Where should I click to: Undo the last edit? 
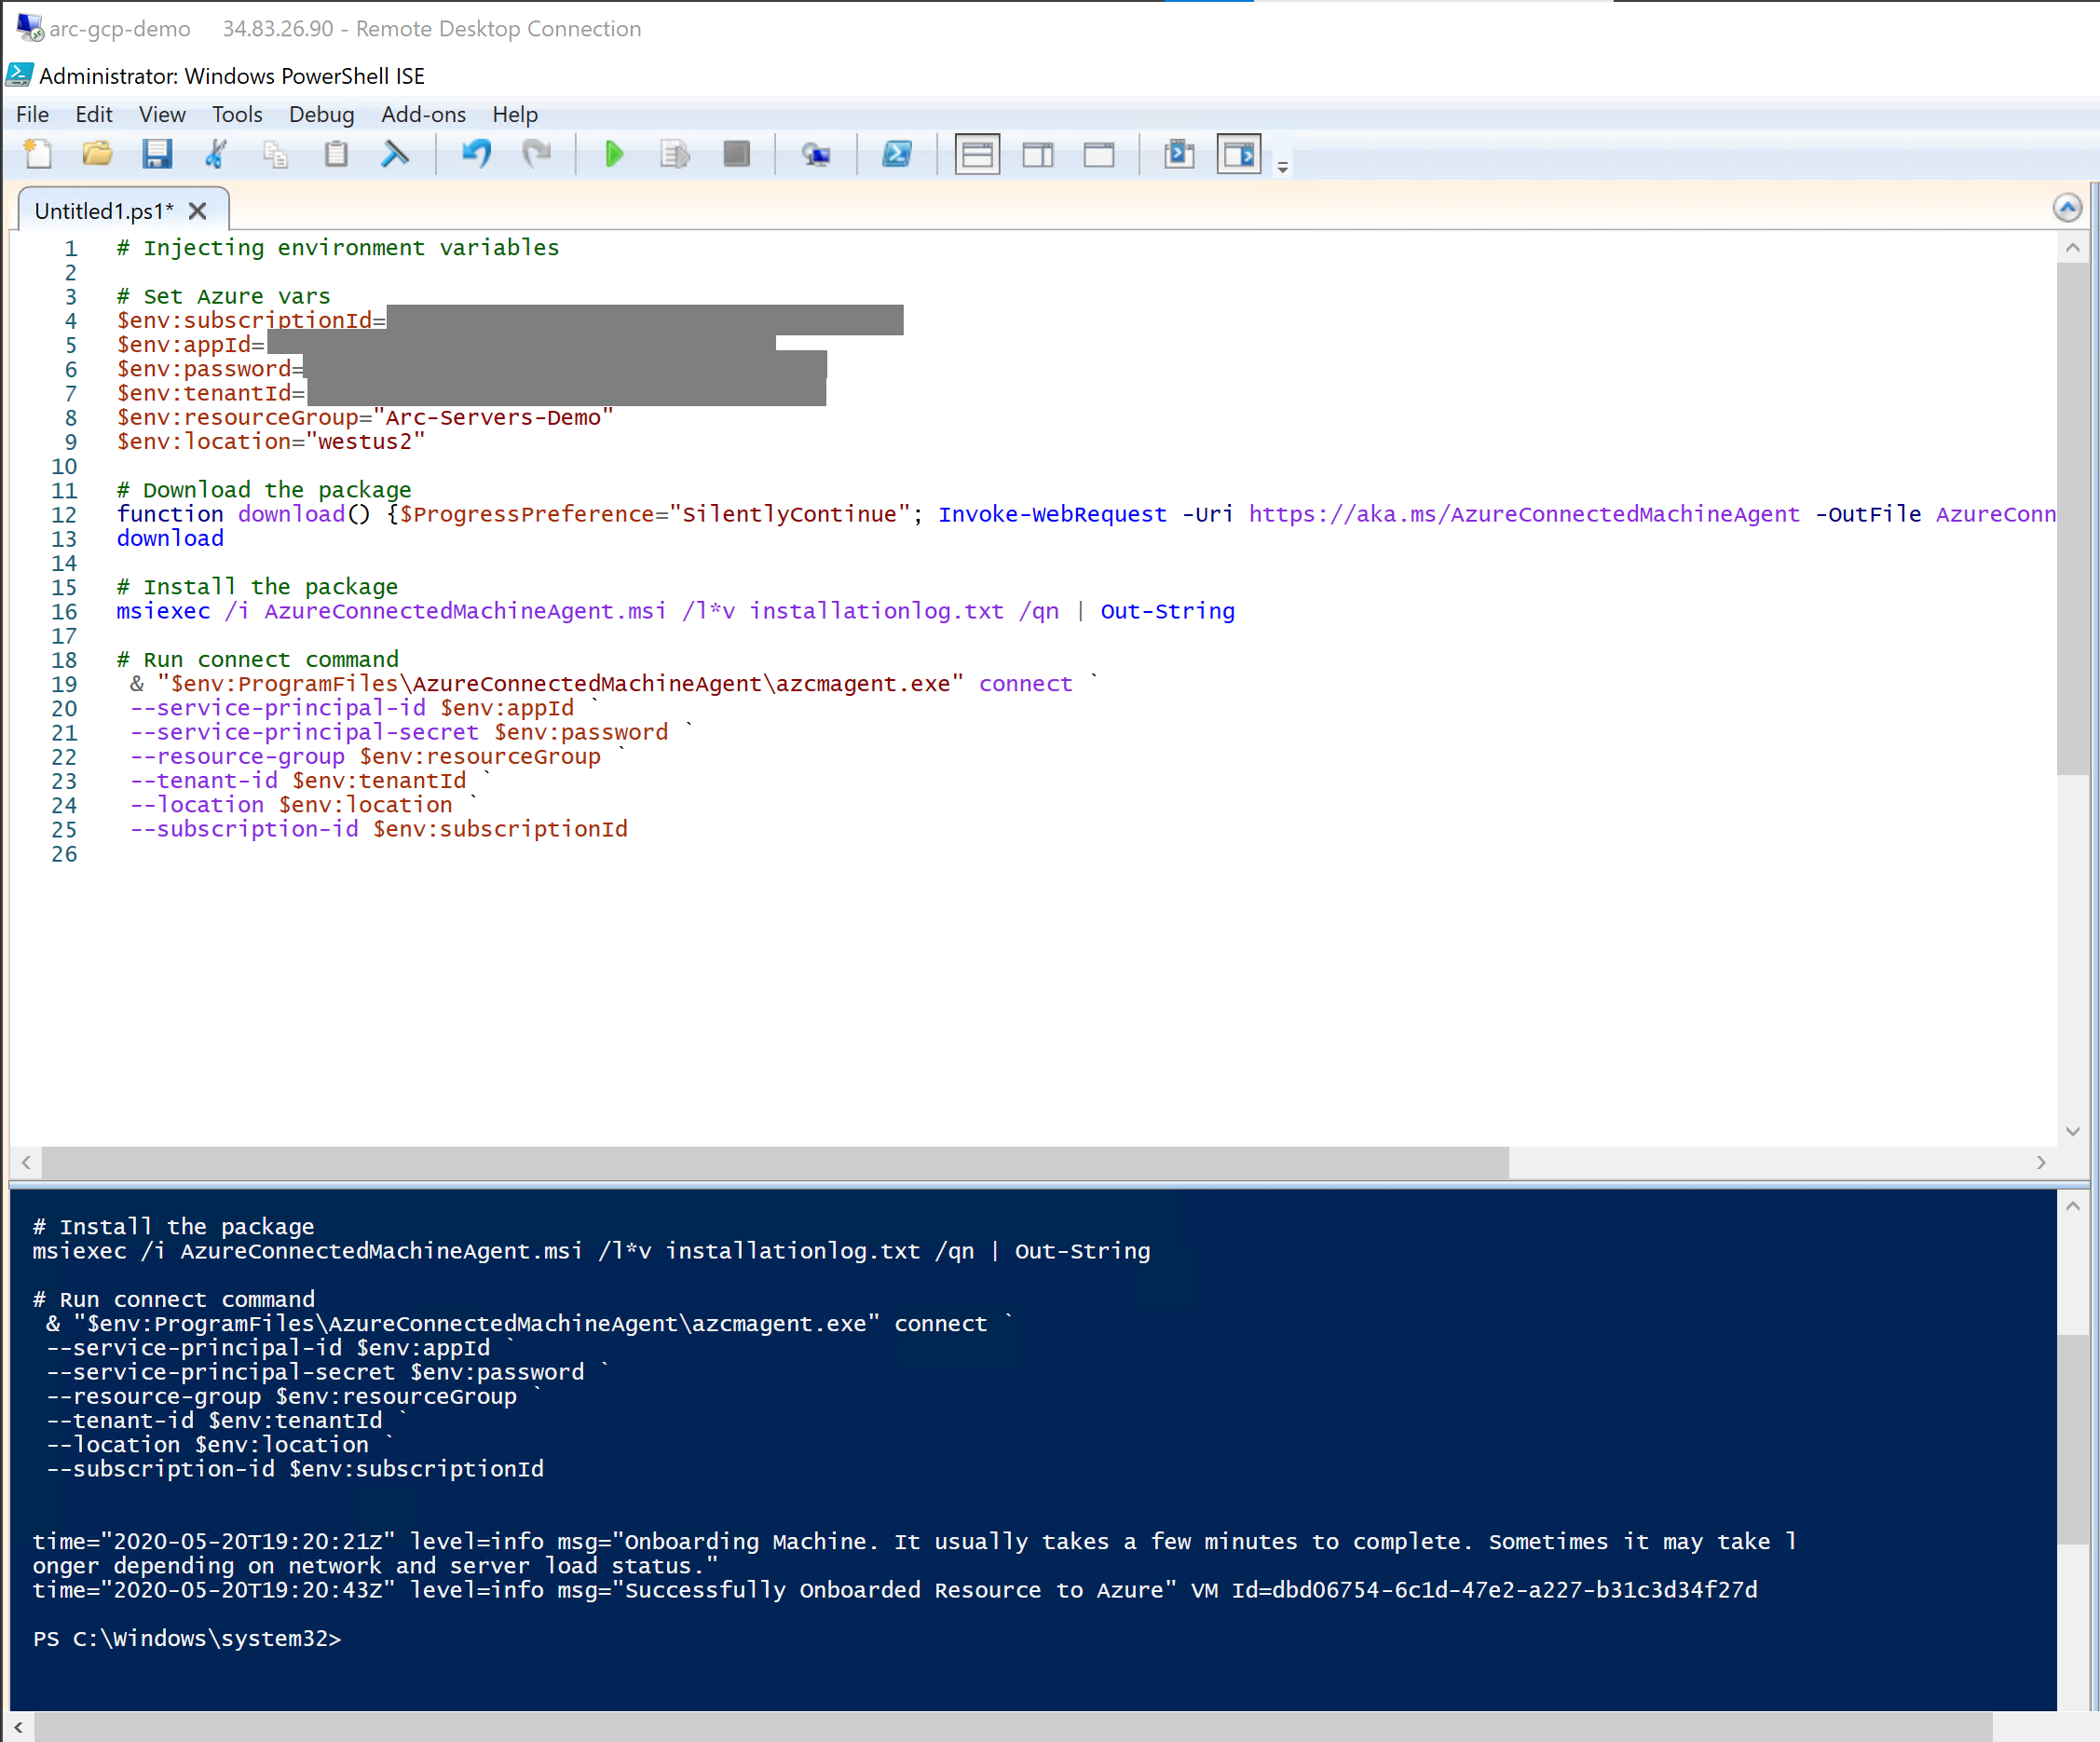pyautogui.click(x=476, y=154)
